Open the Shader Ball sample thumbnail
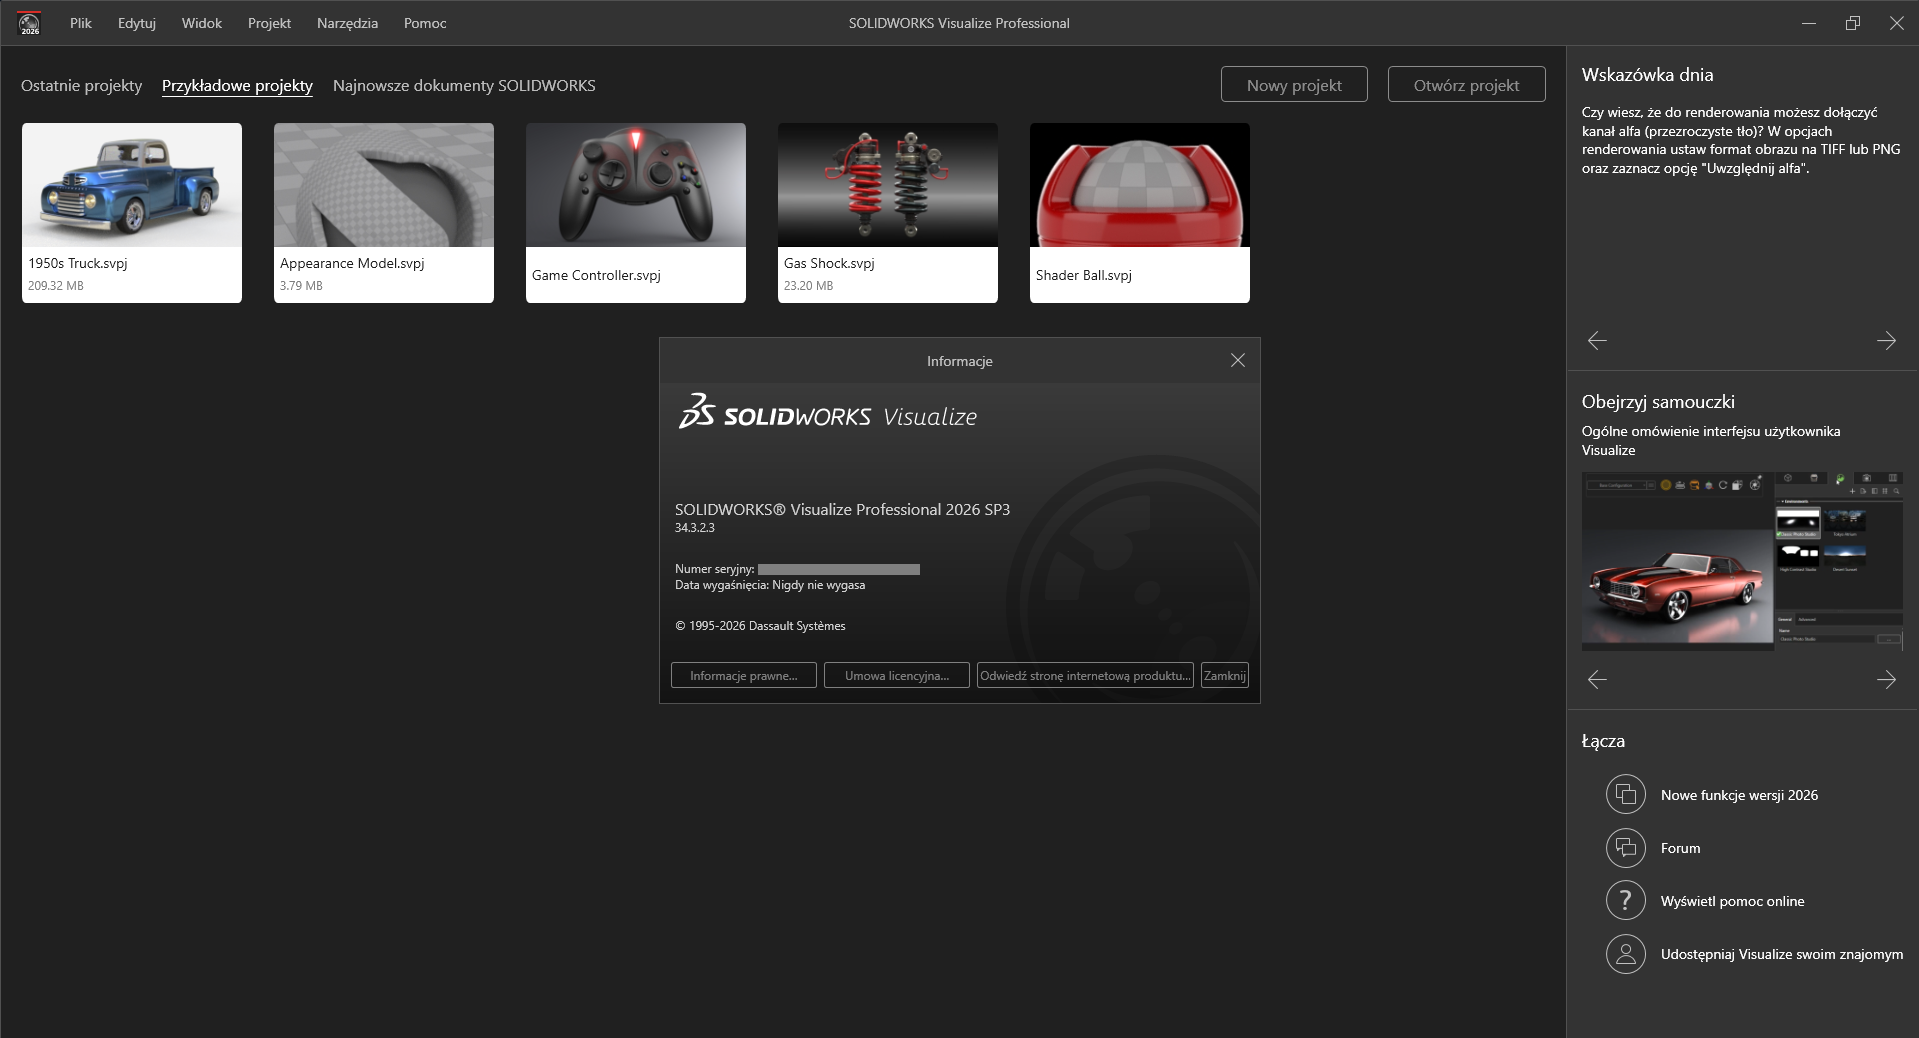Viewport: 1919px width, 1038px height. click(1140, 185)
